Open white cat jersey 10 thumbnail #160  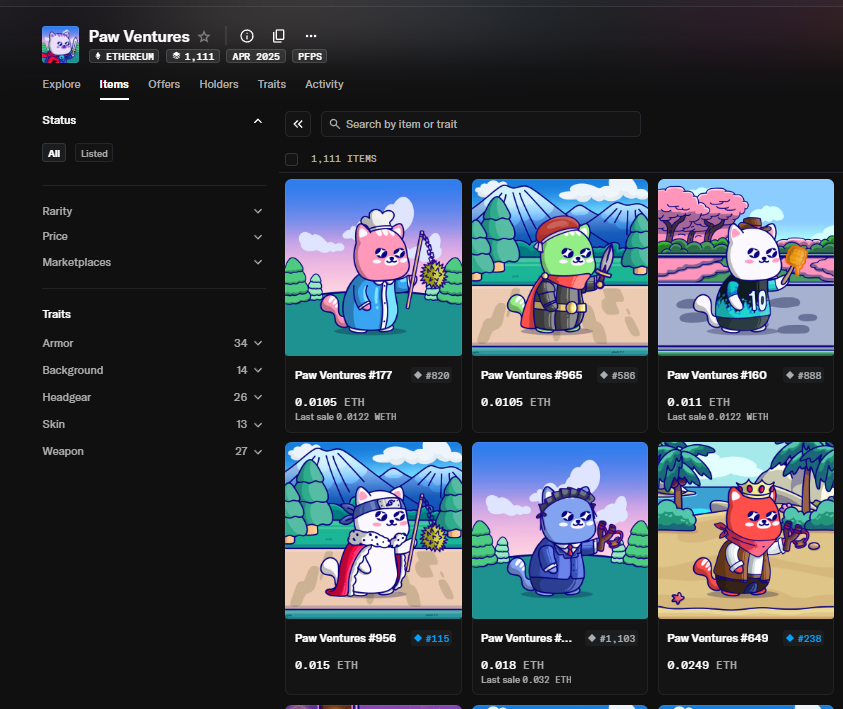[x=746, y=267]
